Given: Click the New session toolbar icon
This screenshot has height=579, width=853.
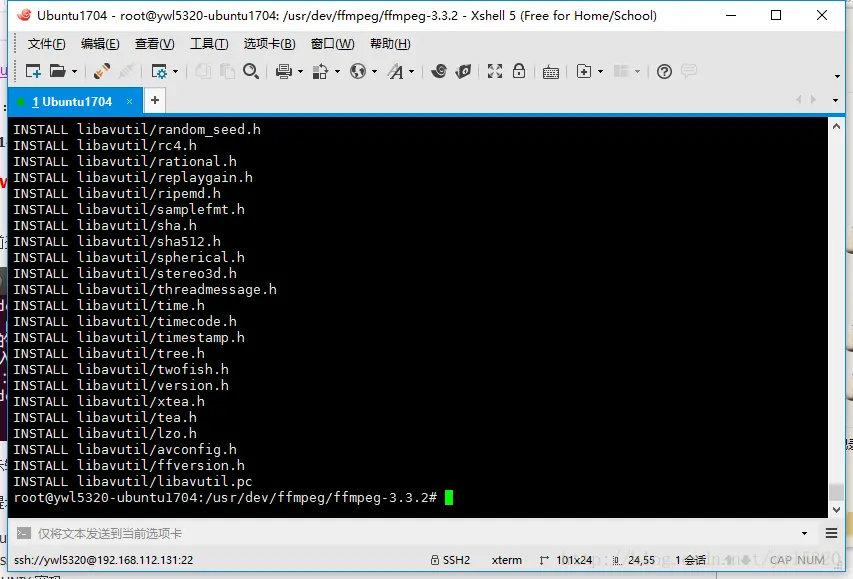Looking at the screenshot, I should tap(33, 71).
